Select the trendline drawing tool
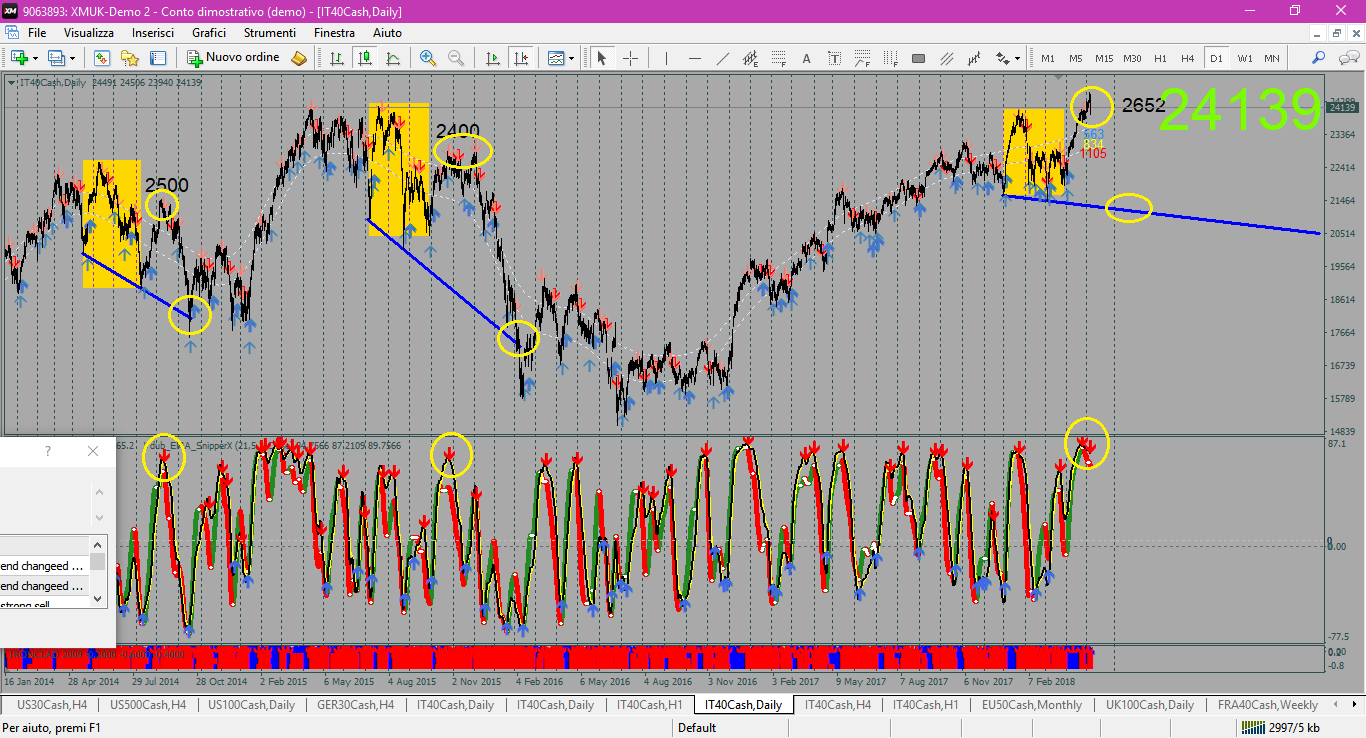 pos(722,58)
